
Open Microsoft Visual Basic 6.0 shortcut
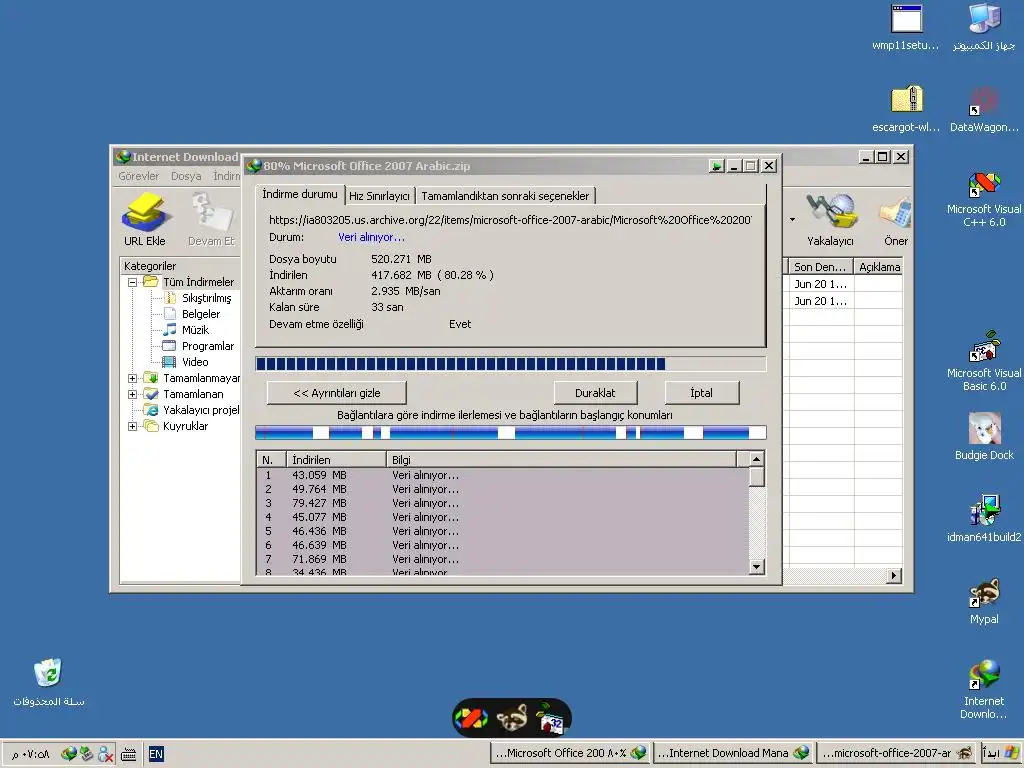click(984, 361)
